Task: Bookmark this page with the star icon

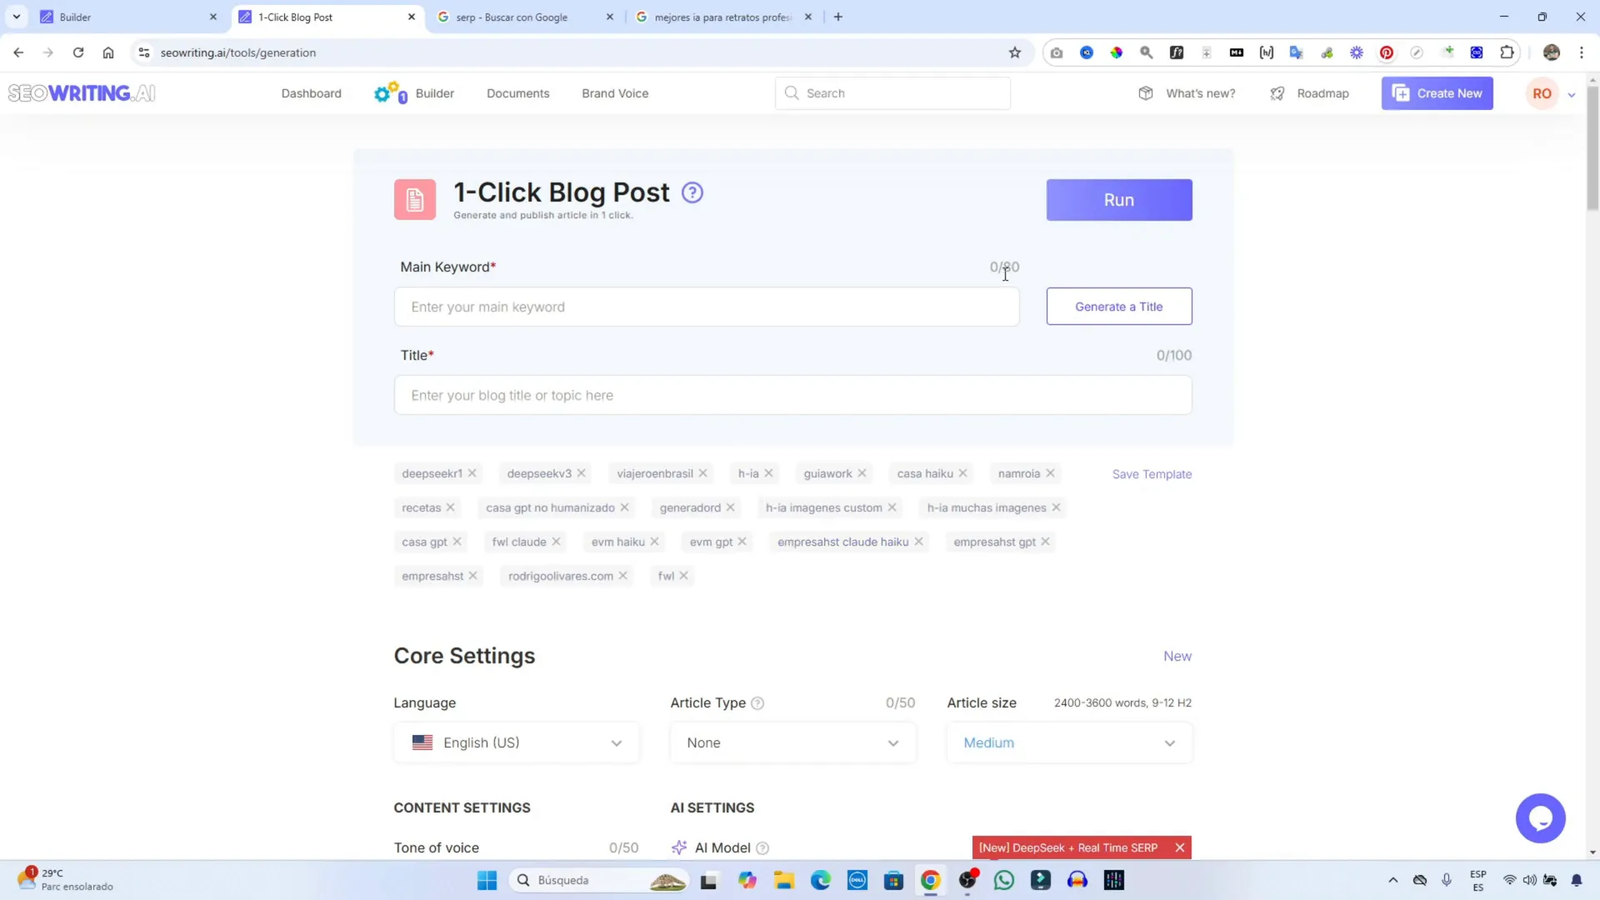Action: [1015, 53]
